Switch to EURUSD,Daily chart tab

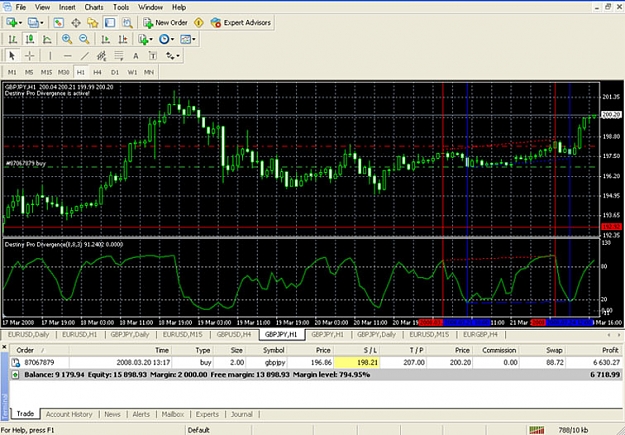coord(28,335)
